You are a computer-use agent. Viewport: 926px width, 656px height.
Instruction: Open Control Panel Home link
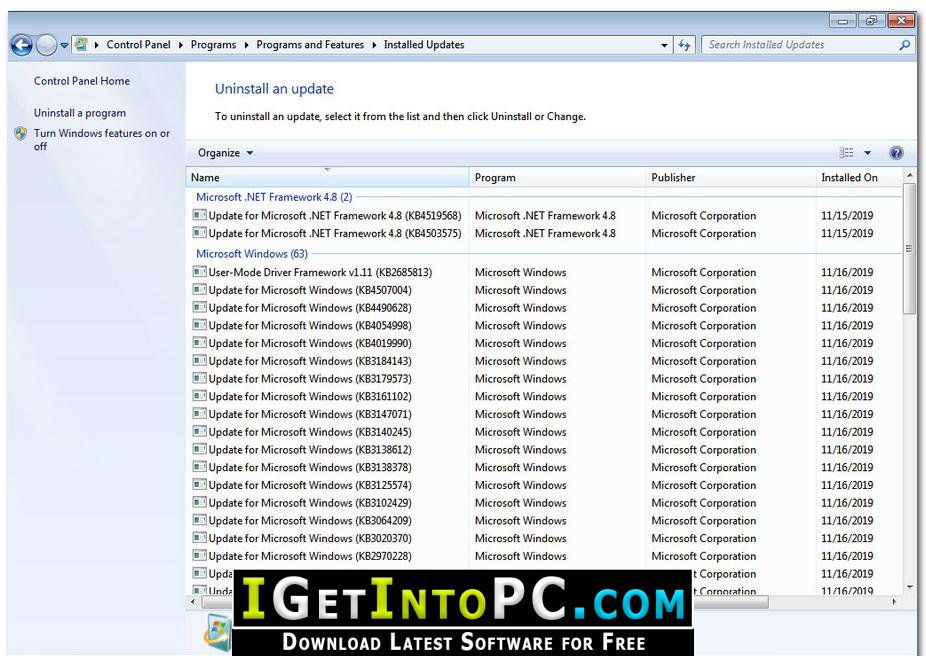(x=81, y=81)
